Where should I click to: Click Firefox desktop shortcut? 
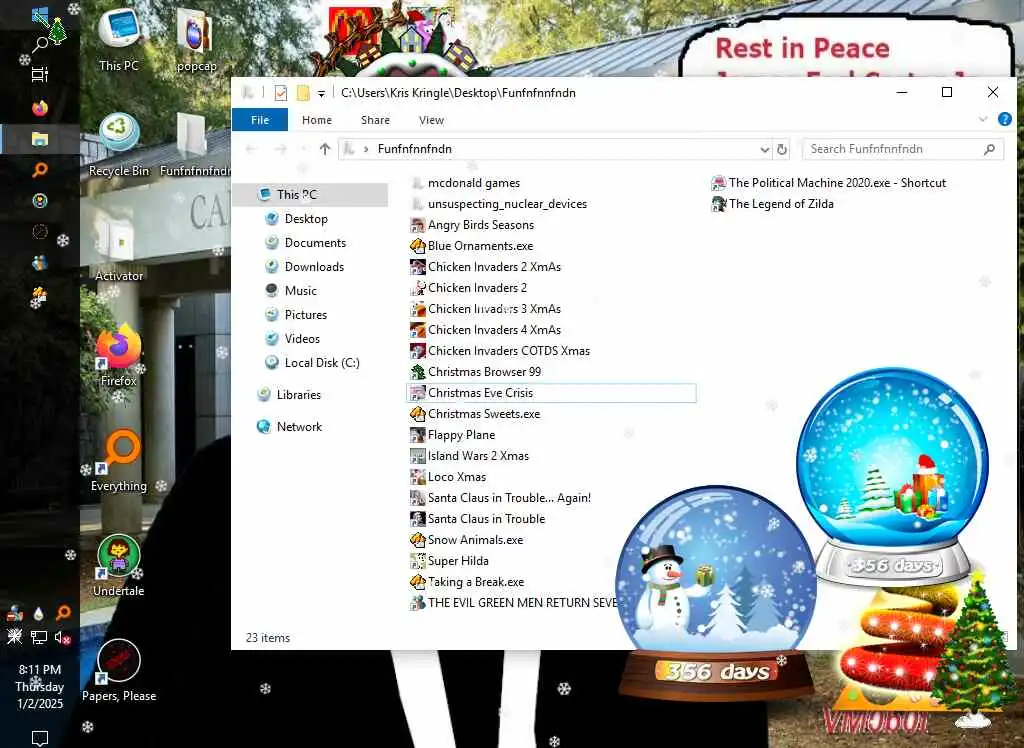(x=119, y=355)
